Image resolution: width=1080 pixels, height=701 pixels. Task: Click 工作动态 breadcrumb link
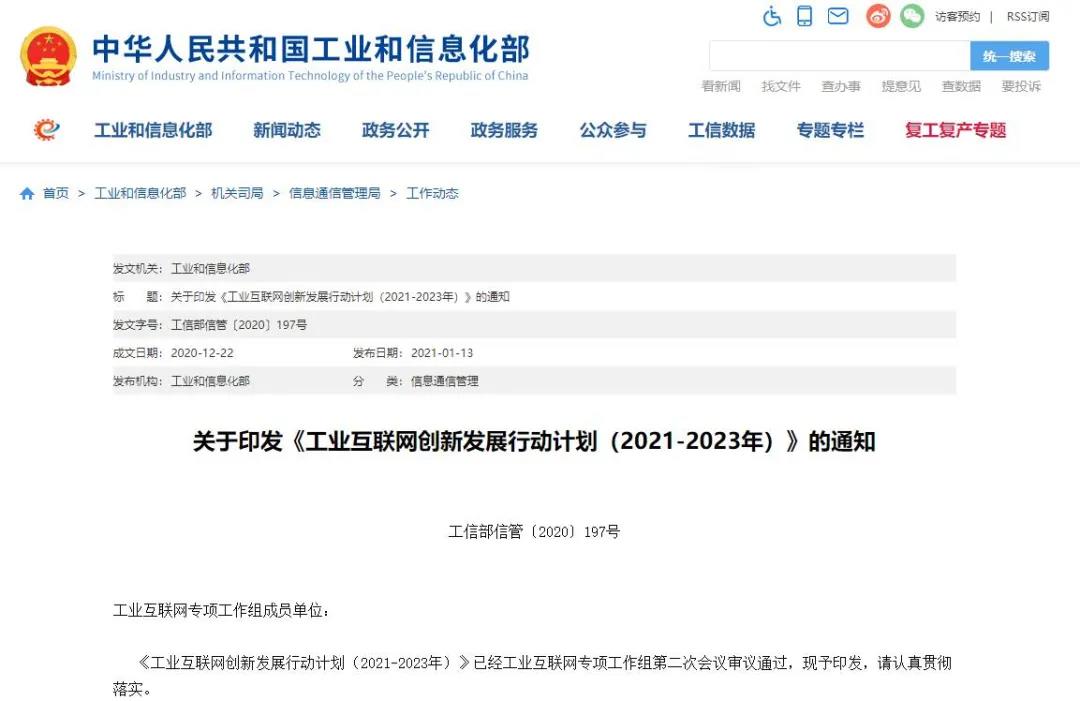(433, 193)
